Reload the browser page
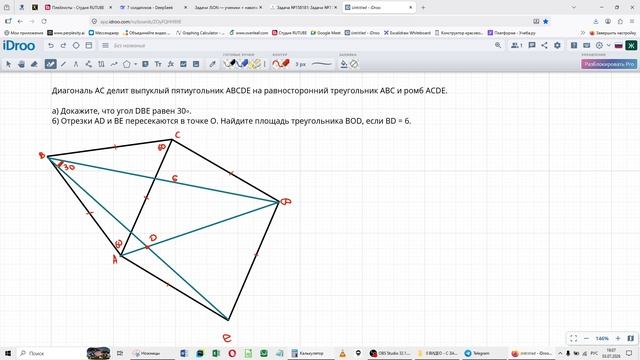640x360 pixels. pos(44,21)
